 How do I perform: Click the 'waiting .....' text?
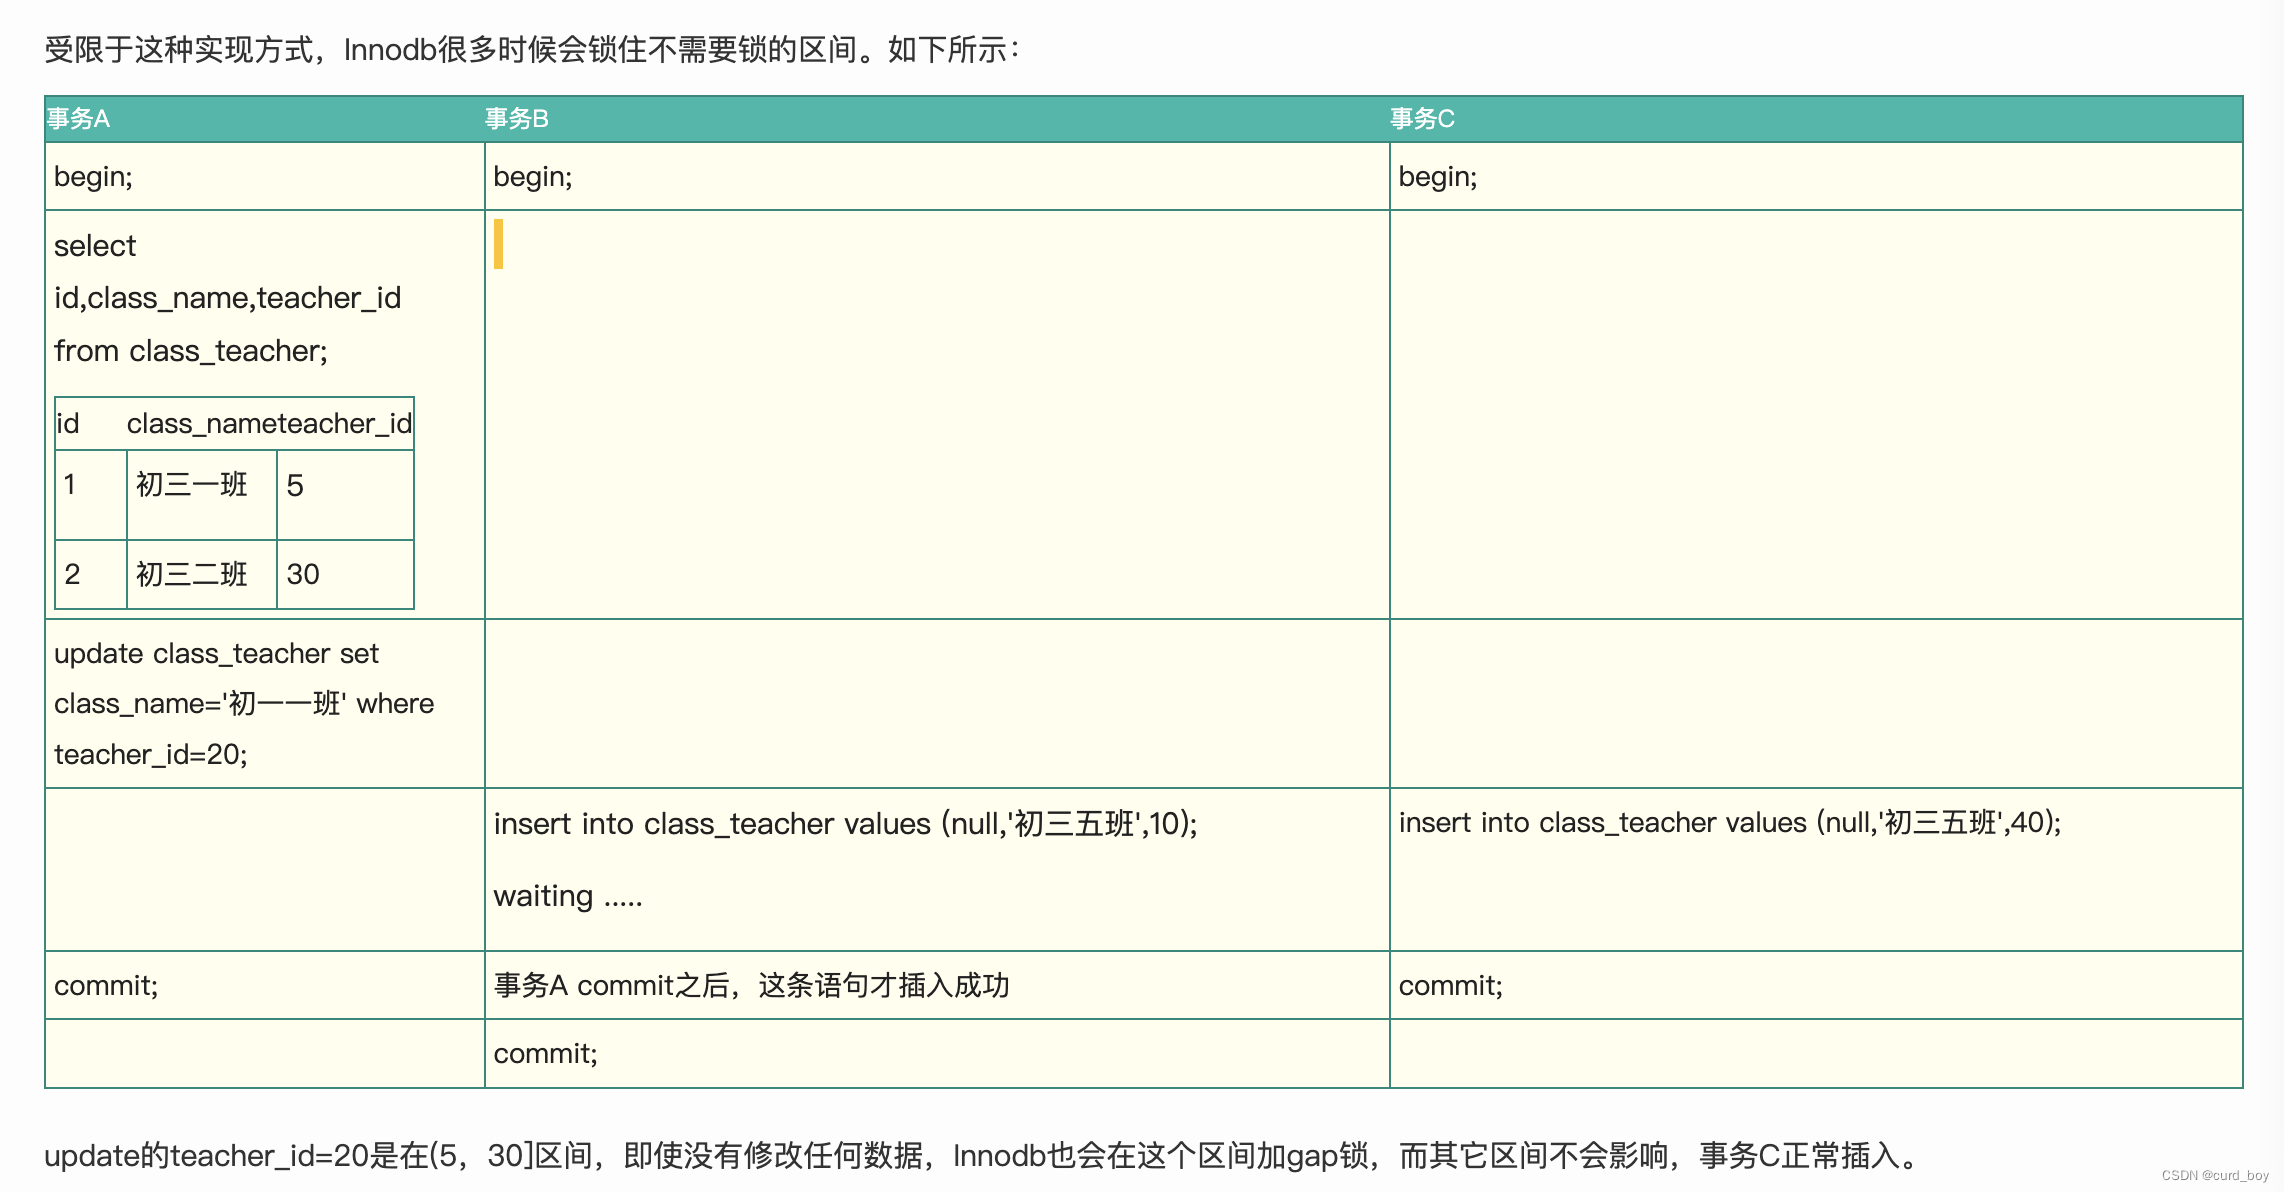(x=568, y=896)
